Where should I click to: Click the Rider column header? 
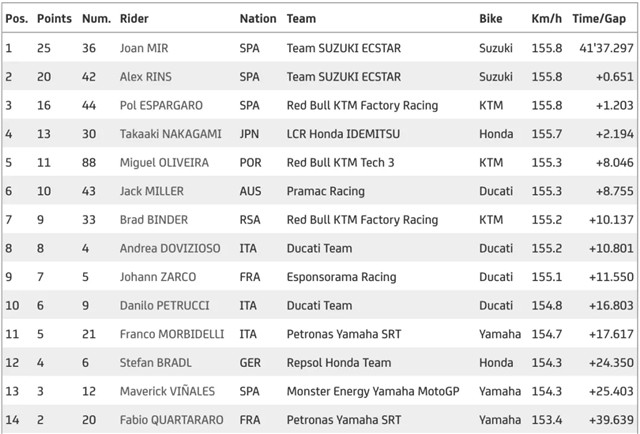(134, 18)
